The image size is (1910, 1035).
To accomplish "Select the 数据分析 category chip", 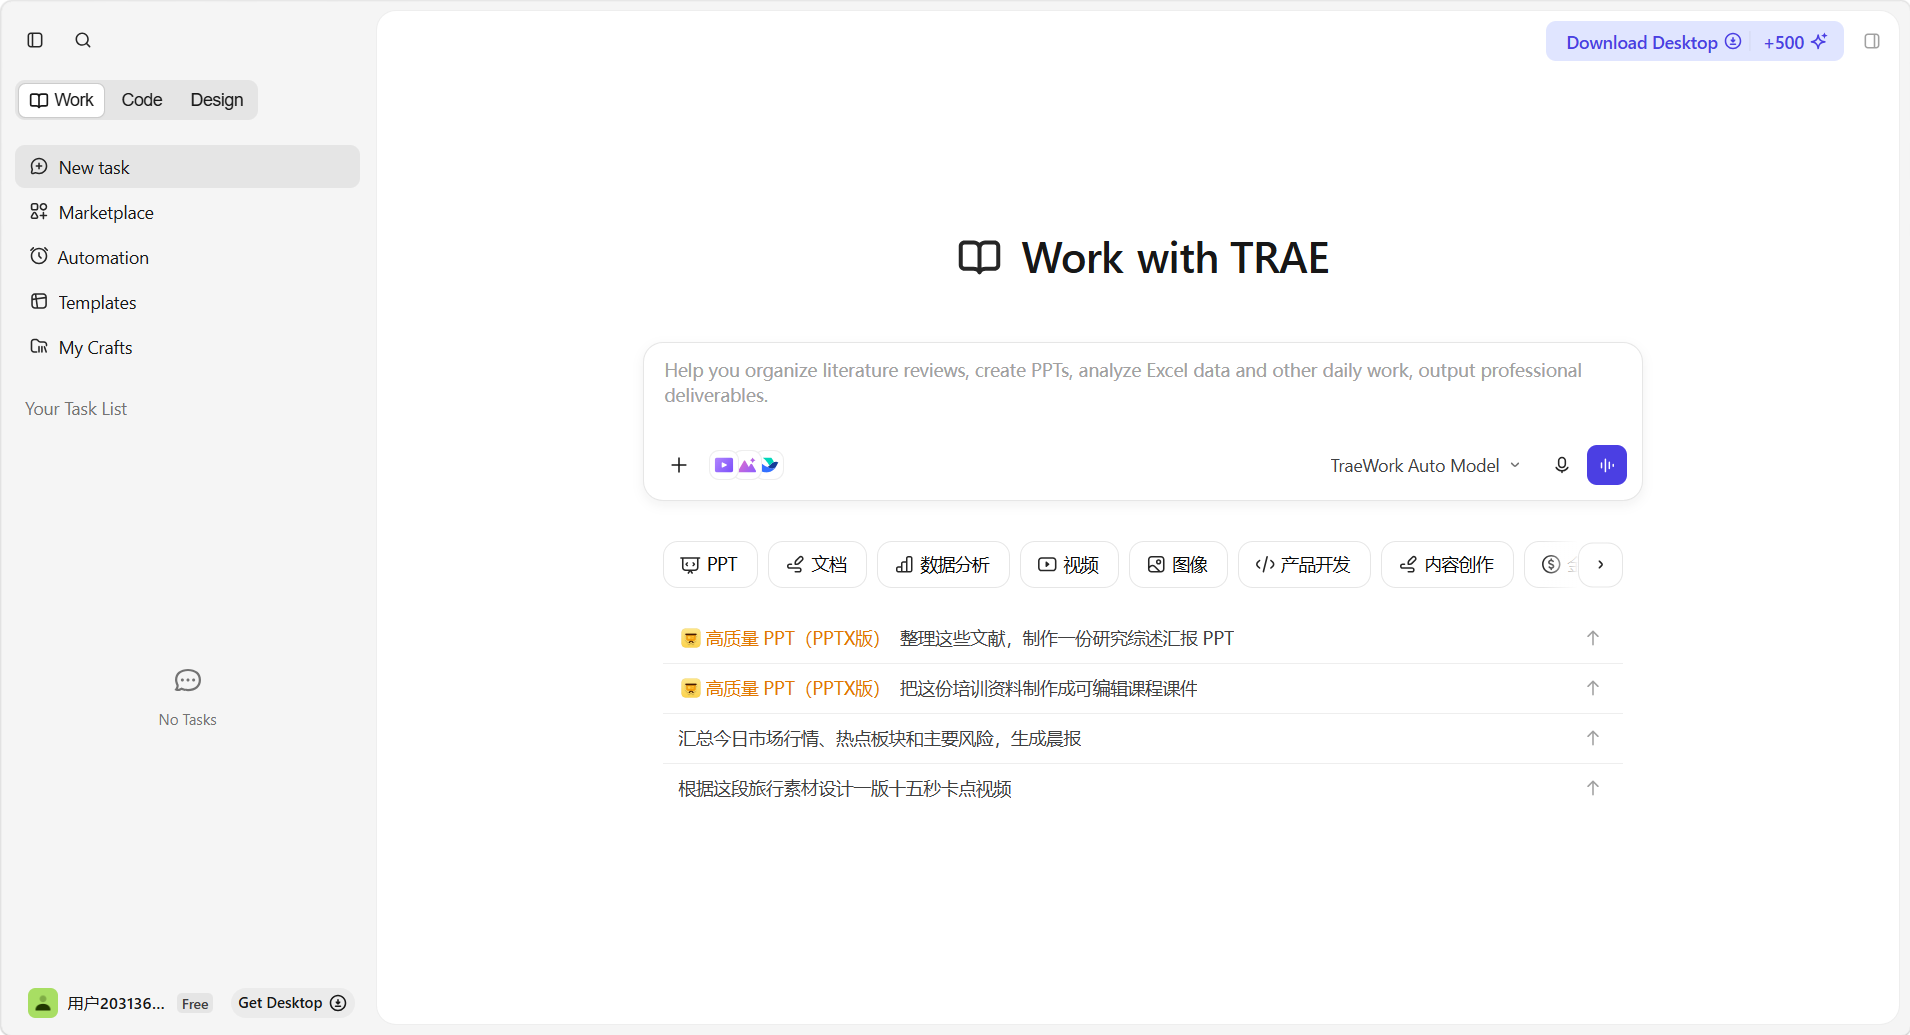I will (x=943, y=565).
